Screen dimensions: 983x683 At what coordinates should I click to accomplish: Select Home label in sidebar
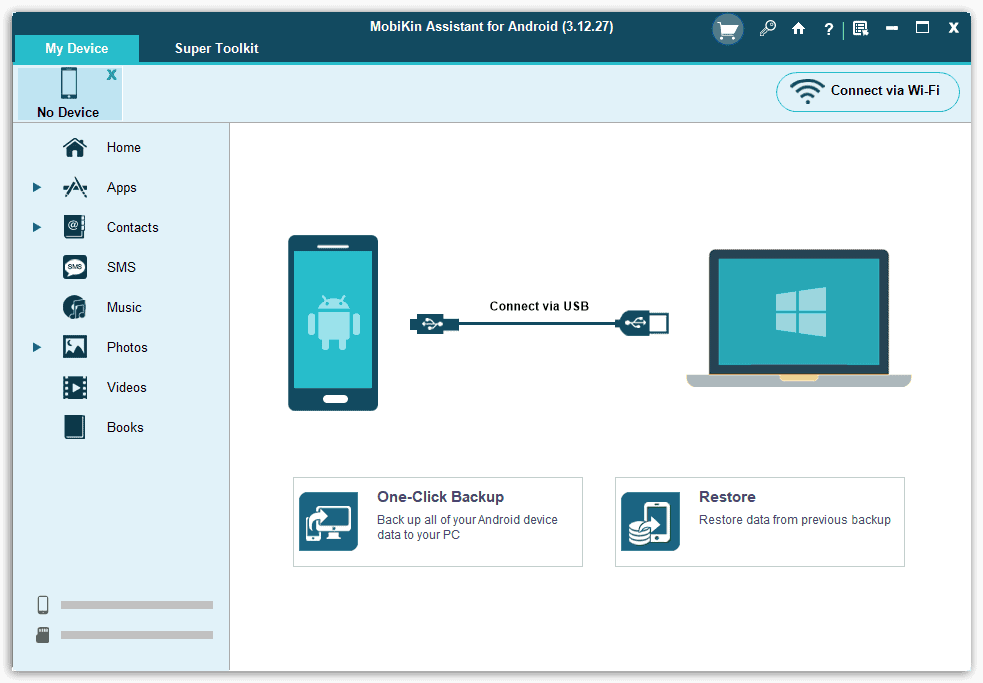click(x=124, y=147)
